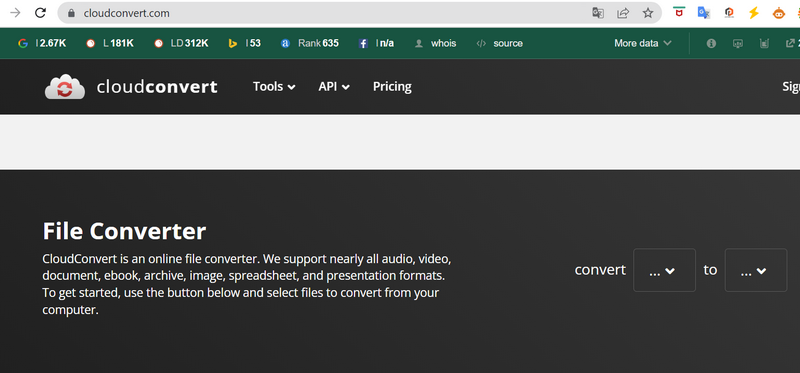Open the convert source format dropdown
Screen dimensions: 800x373
tap(664, 270)
